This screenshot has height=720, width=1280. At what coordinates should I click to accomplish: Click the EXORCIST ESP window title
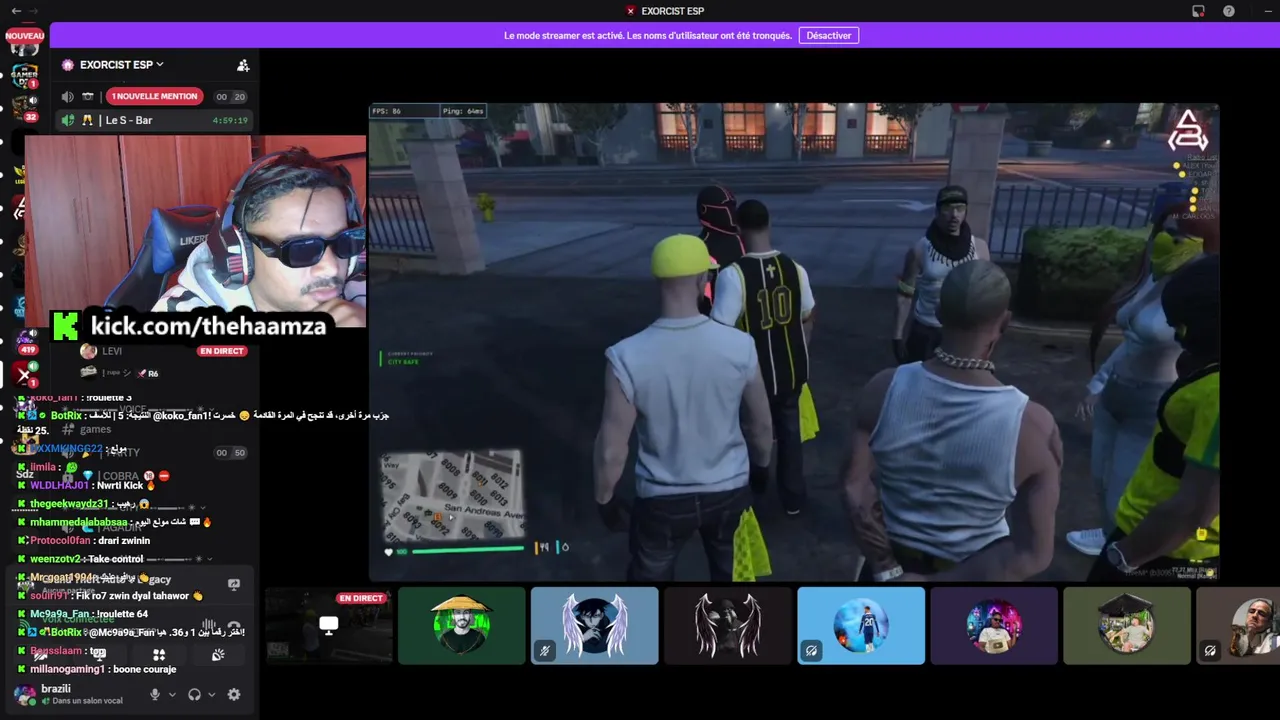pos(672,11)
